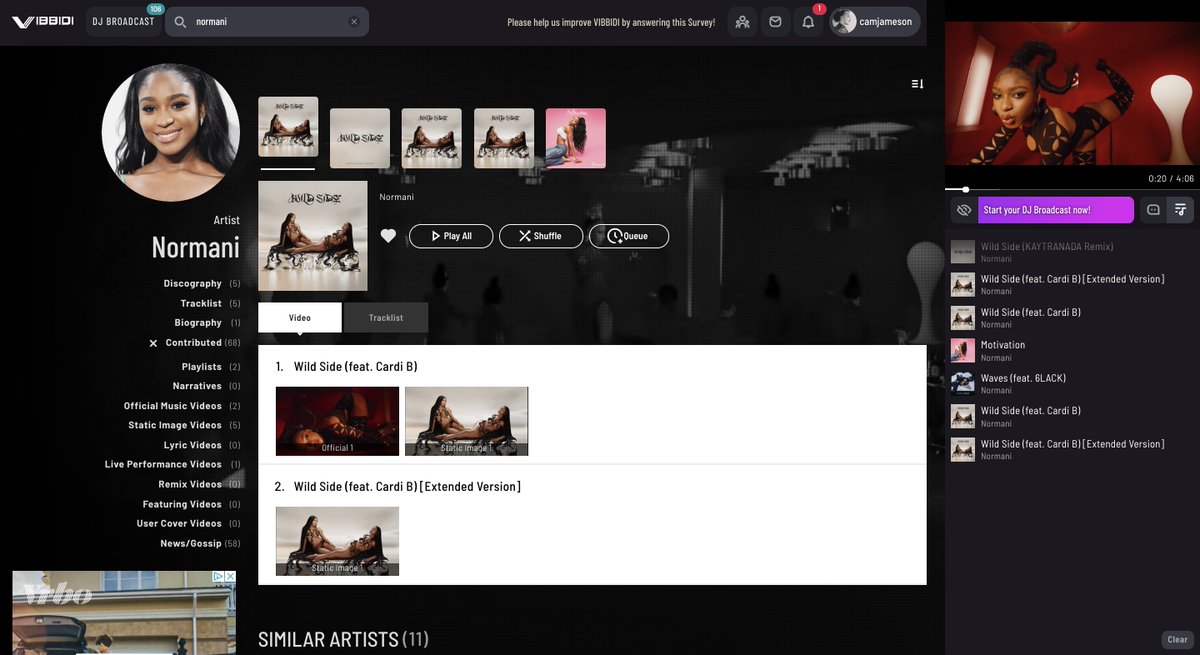Switch to the Tracklist tab
Image resolution: width=1200 pixels, height=655 pixels.
[386, 317]
